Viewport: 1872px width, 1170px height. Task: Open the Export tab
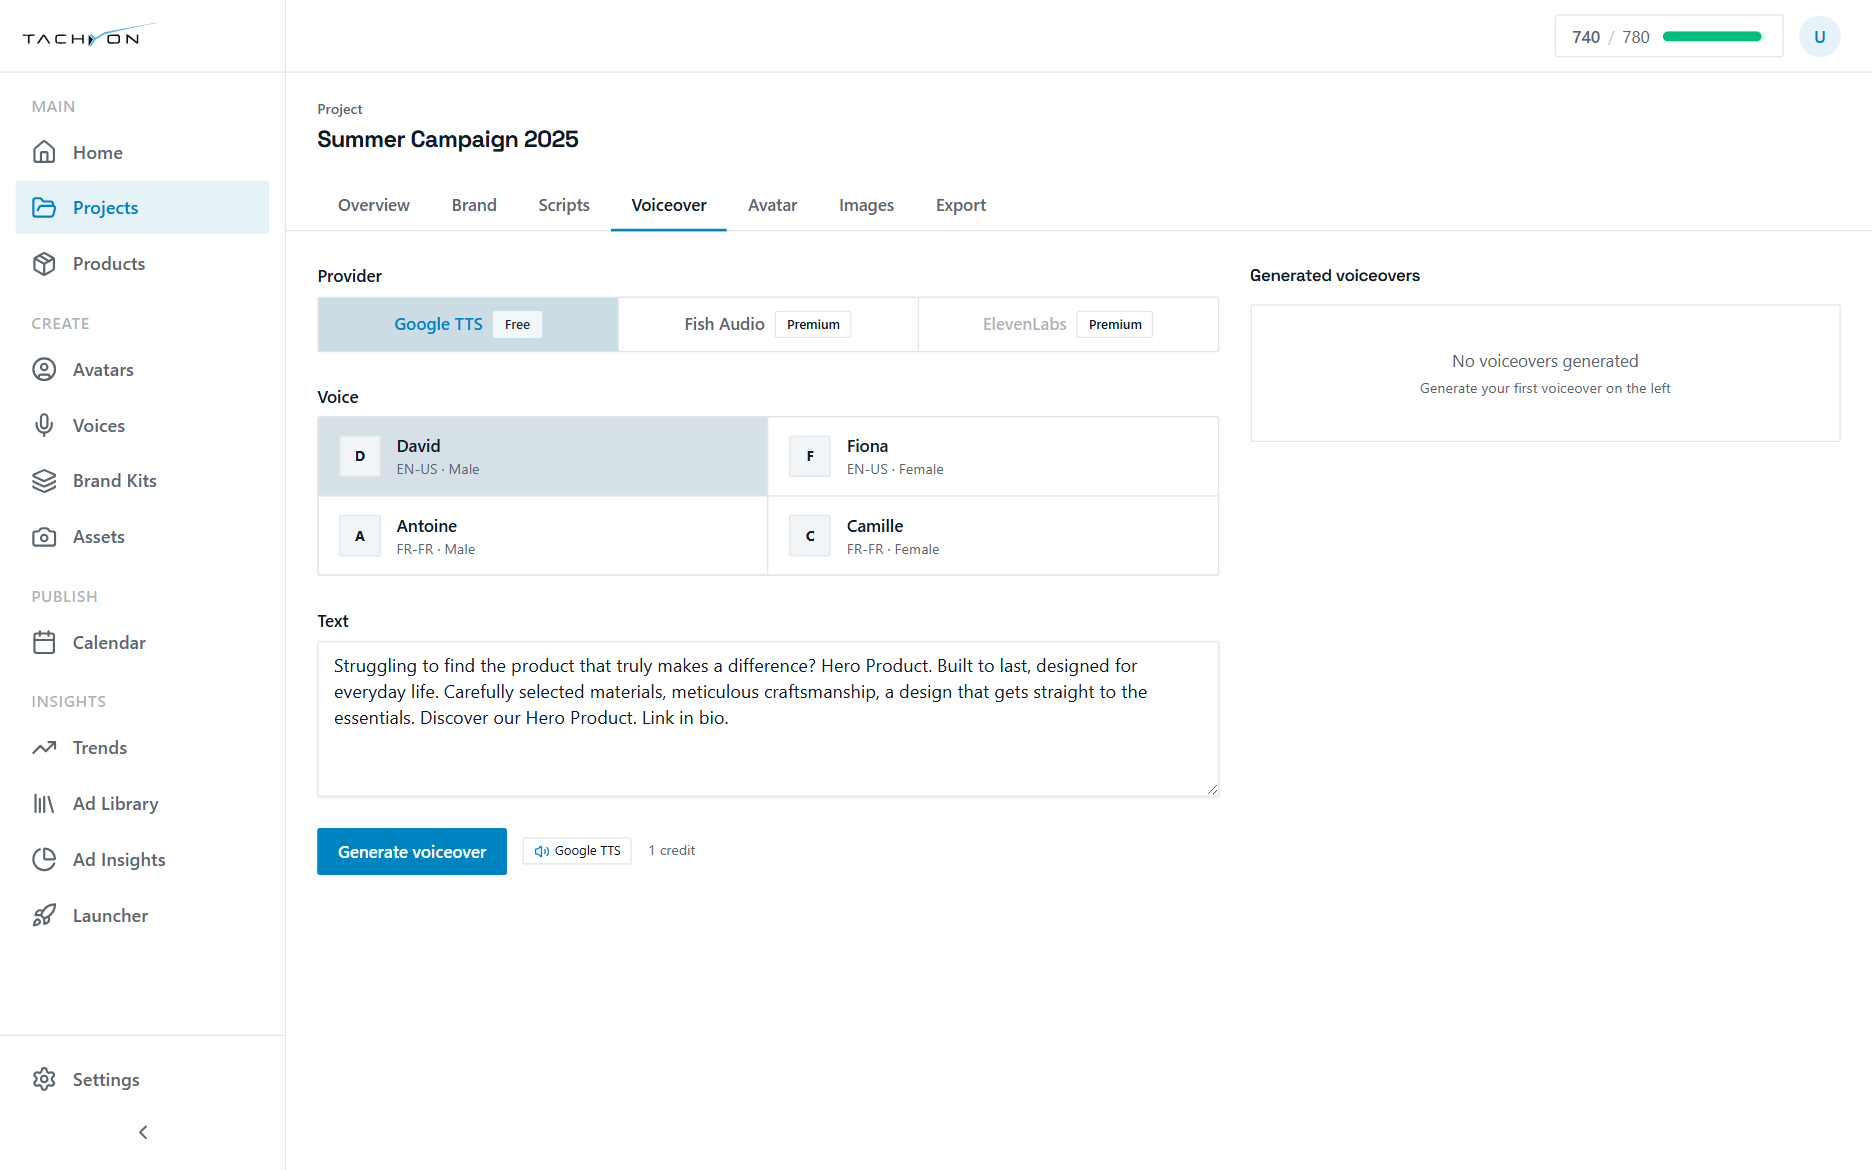961,205
